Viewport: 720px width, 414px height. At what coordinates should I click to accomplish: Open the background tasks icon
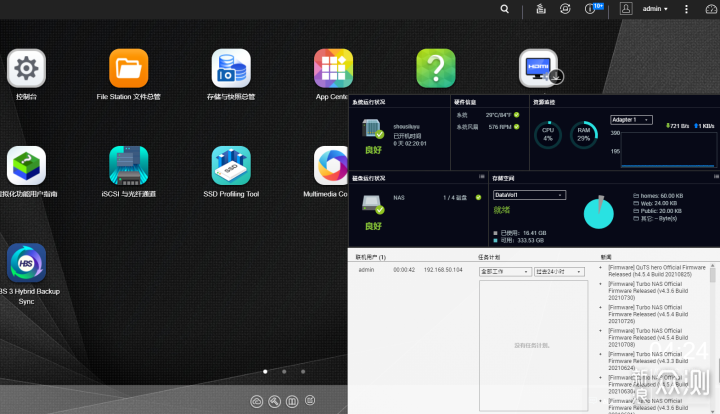point(541,9)
